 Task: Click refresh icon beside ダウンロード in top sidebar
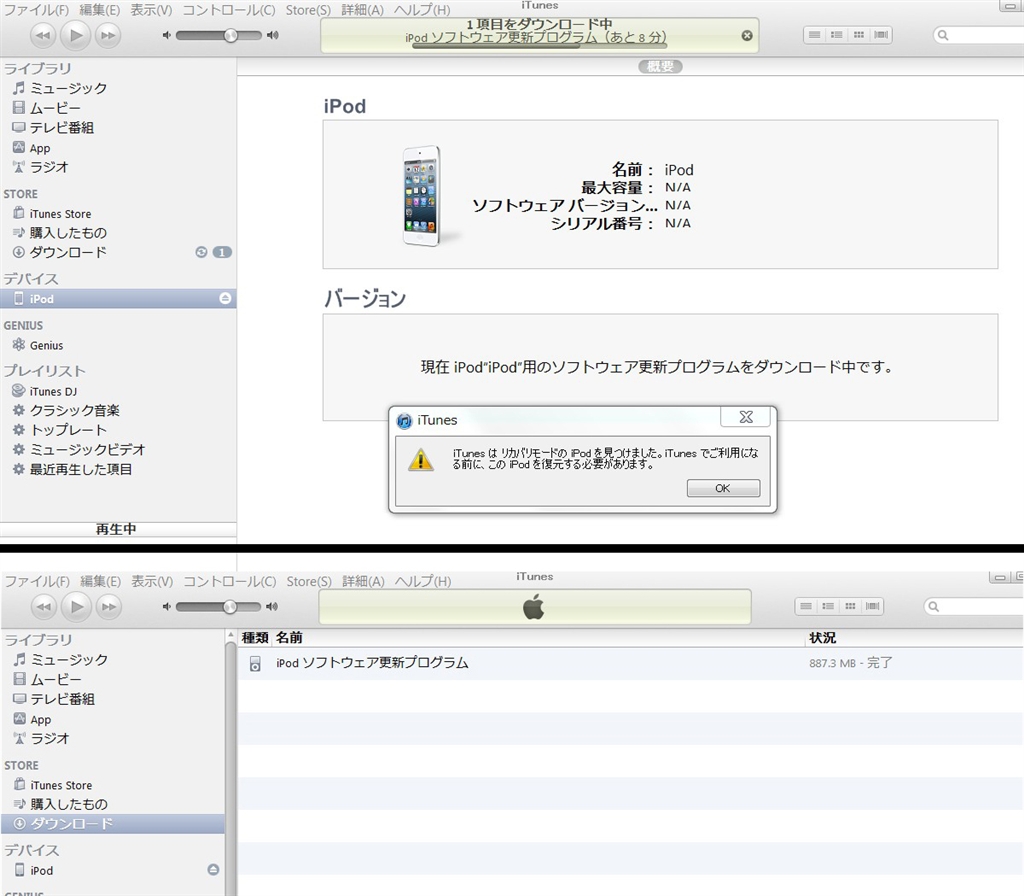coord(201,252)
